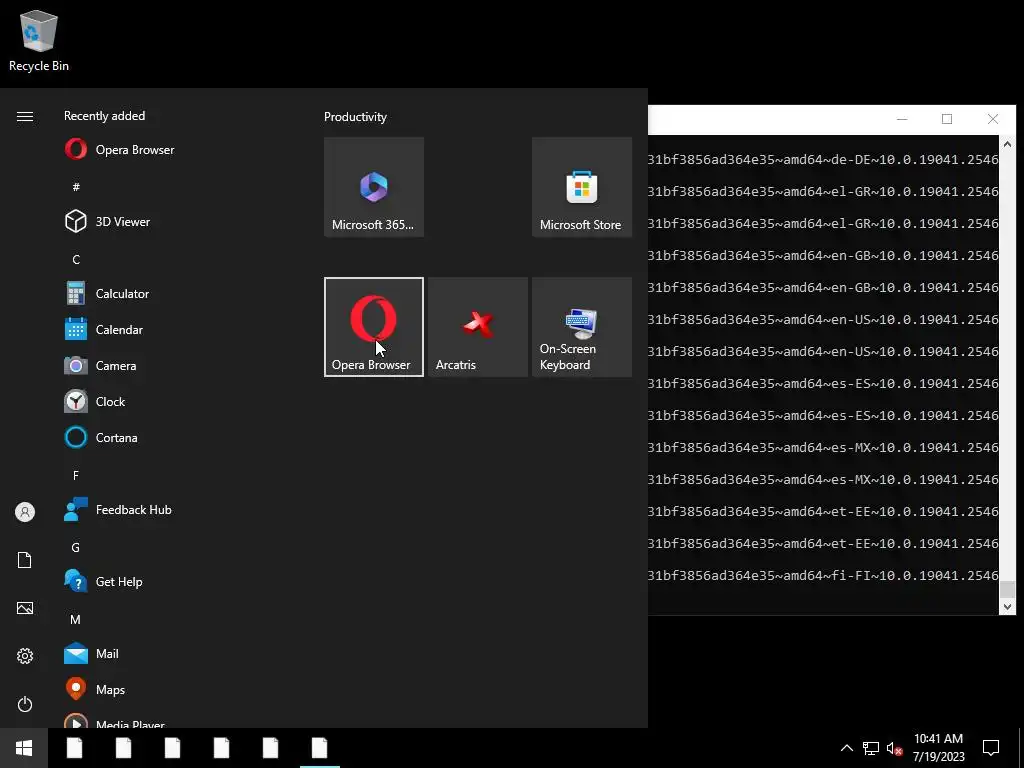The height and width of the screenshot is (768, 1024).
Task: Click the 'Recently added' heading
Action: pyautogui.click(x=104, y=116)
